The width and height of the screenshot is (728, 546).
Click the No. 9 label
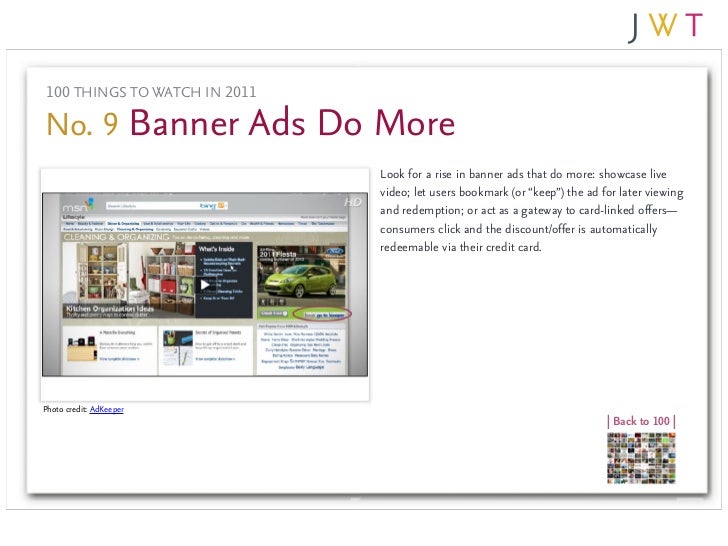[83, 124]
